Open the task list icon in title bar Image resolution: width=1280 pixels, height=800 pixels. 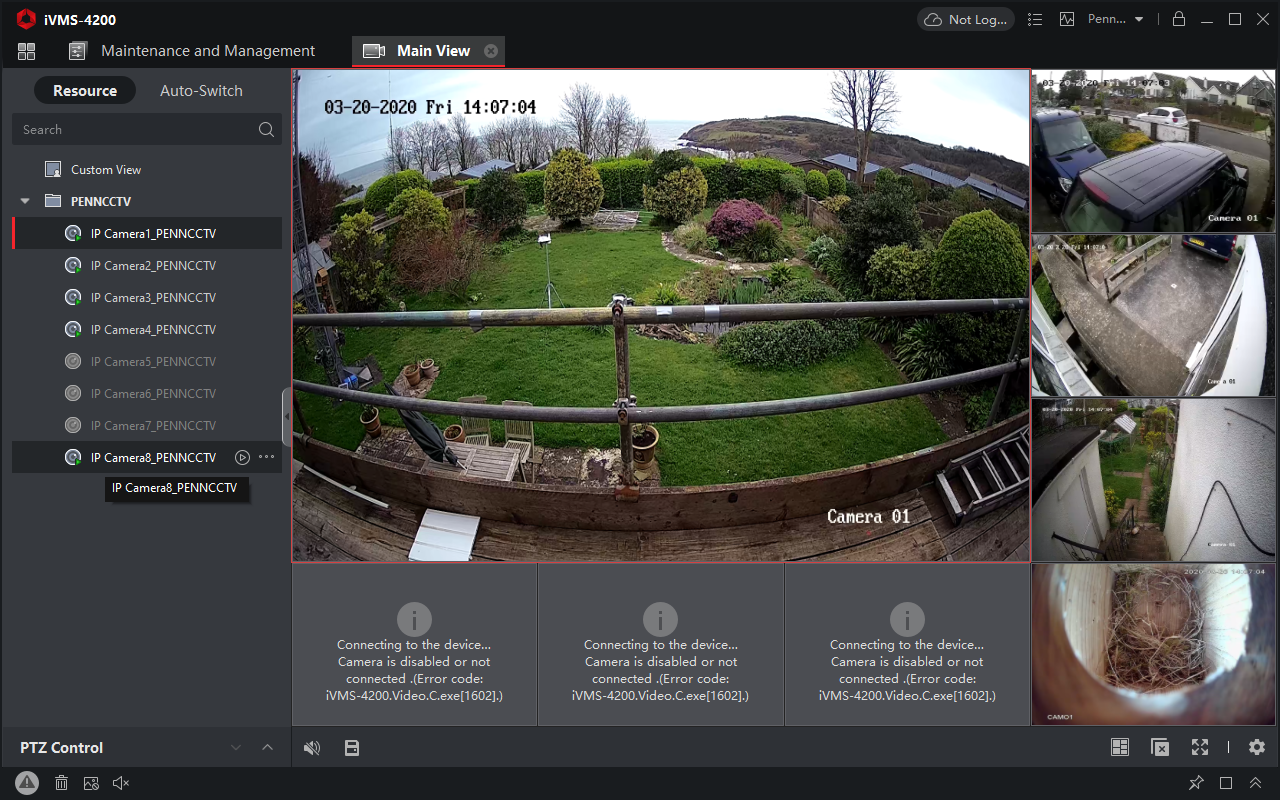[x=1035, y=19]
